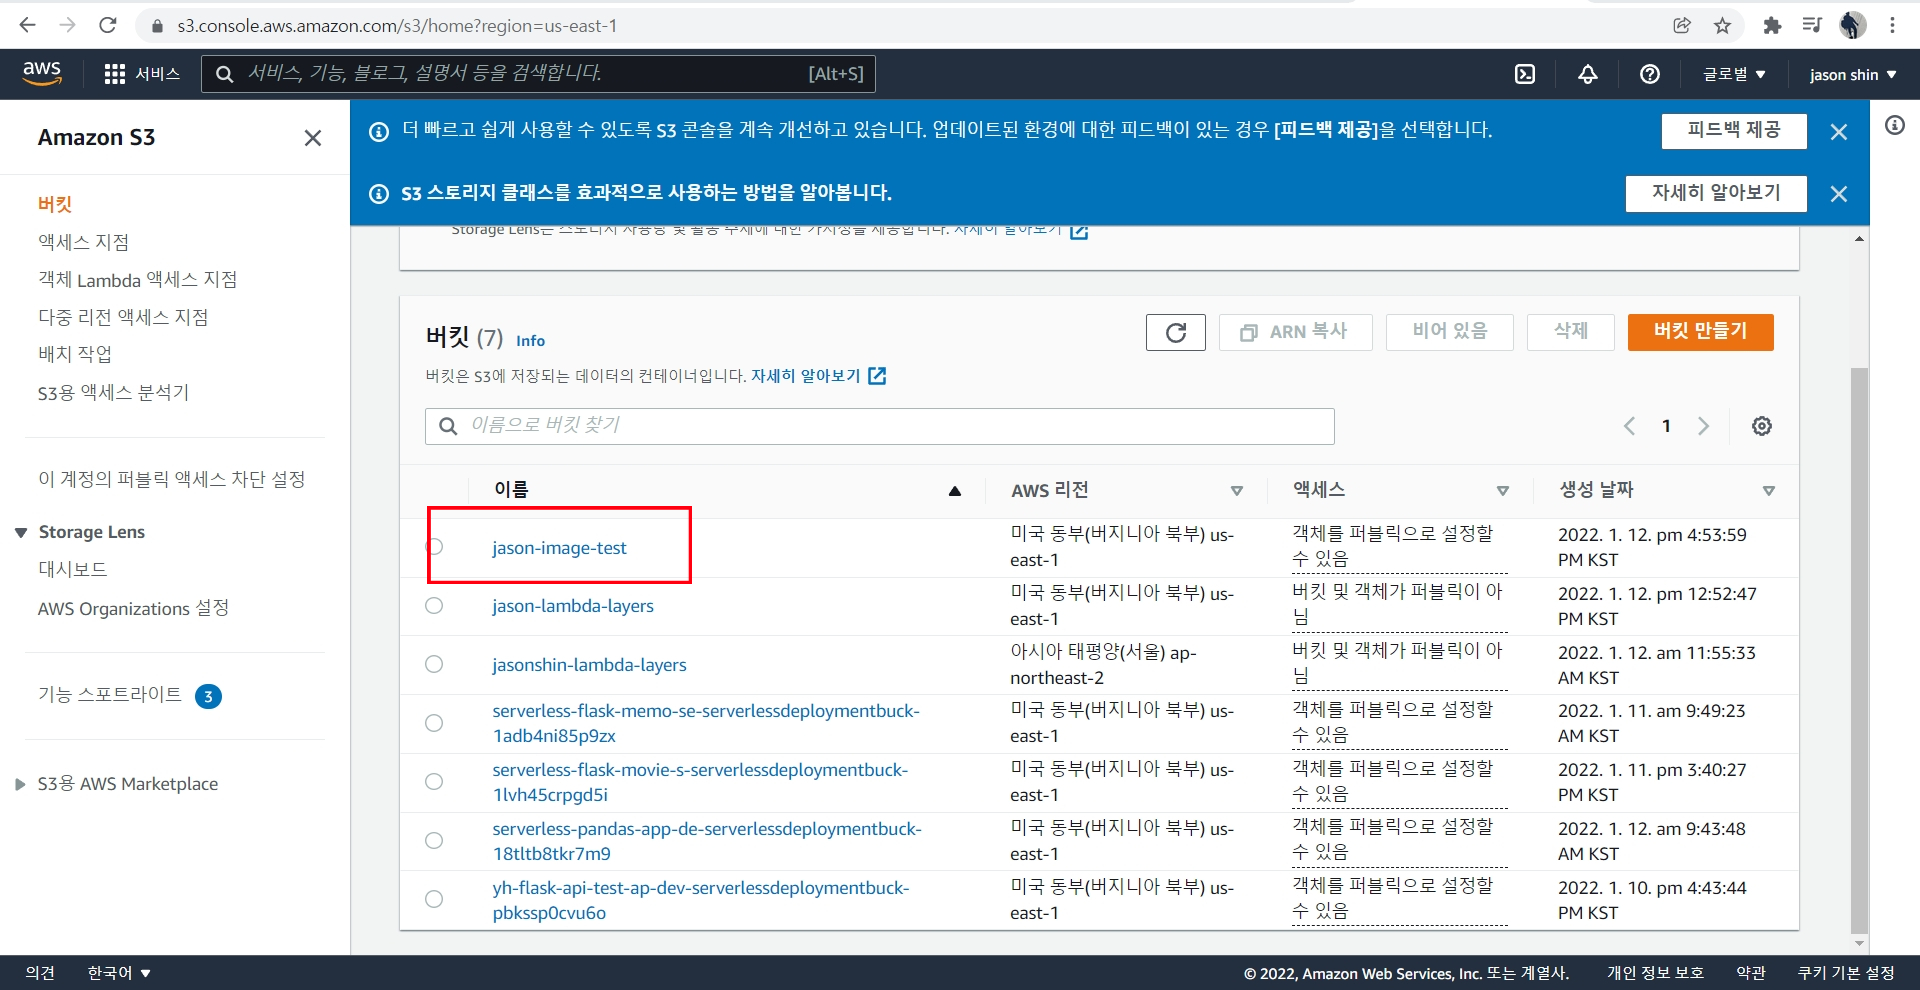This screenshot has height=990, width=1920.
Task: Open AWS CloudShell icon
Action: (1525, 74)
